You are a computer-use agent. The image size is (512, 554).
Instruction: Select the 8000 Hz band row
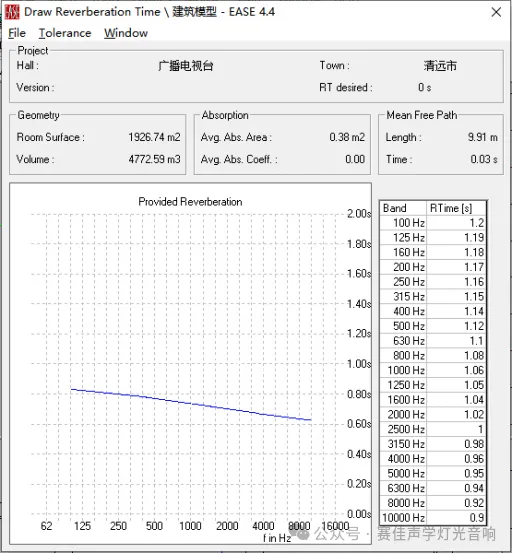click(x=433, y=503)
